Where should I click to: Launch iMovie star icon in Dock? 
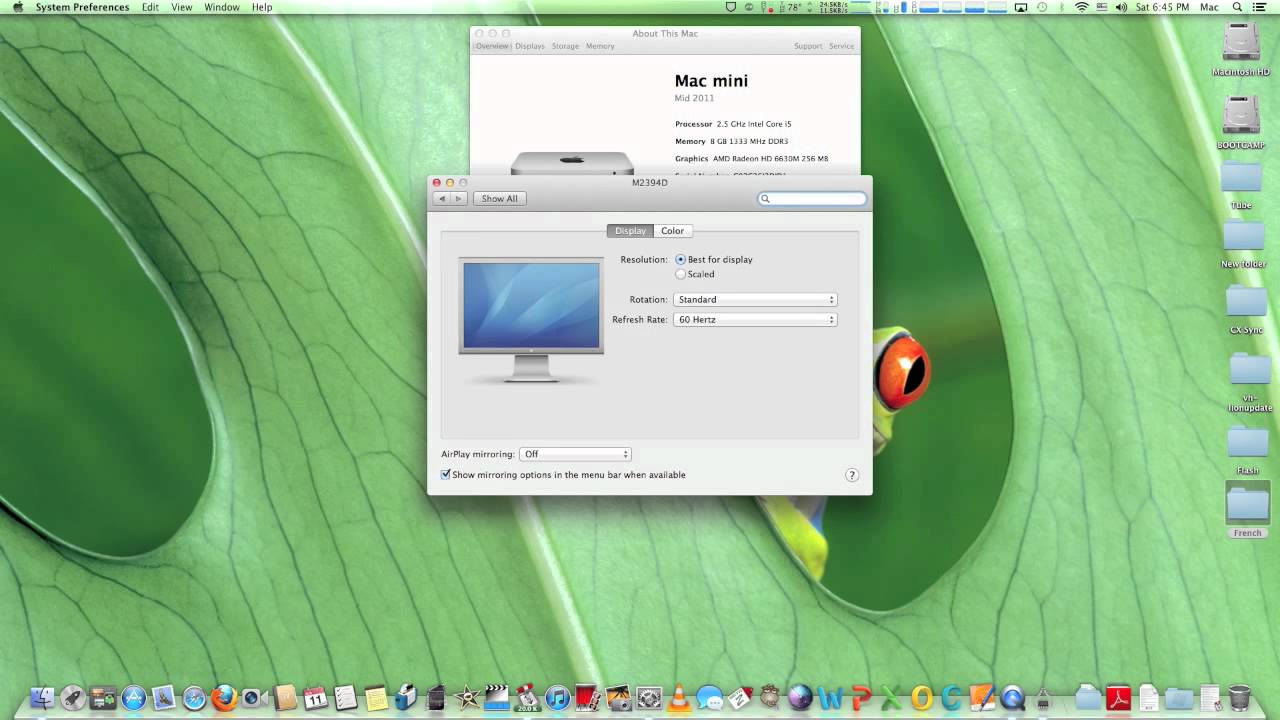coord(467,697)
